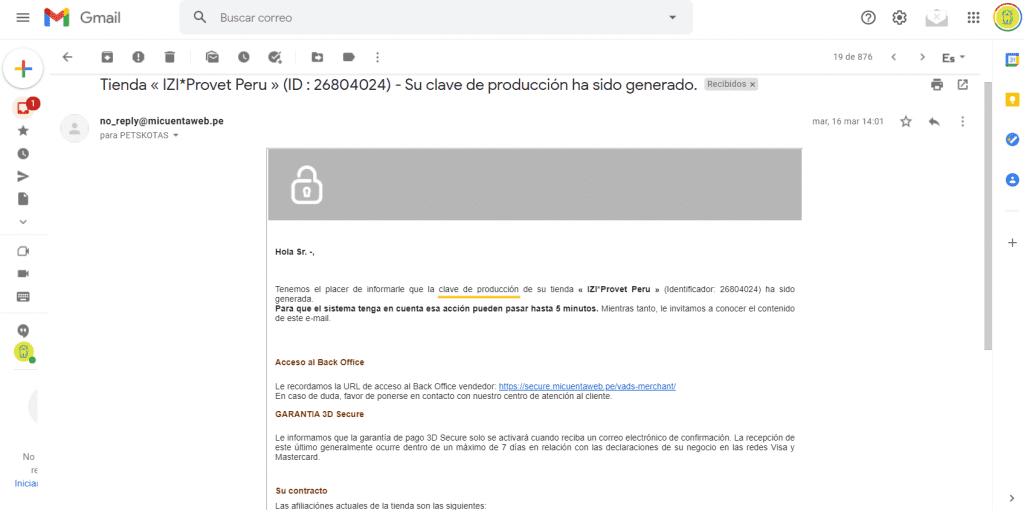Reply to no_reply@micuentaweb.pe with the arrow
This screenshot has height=510, width=1024.
(x=934, y=121)
